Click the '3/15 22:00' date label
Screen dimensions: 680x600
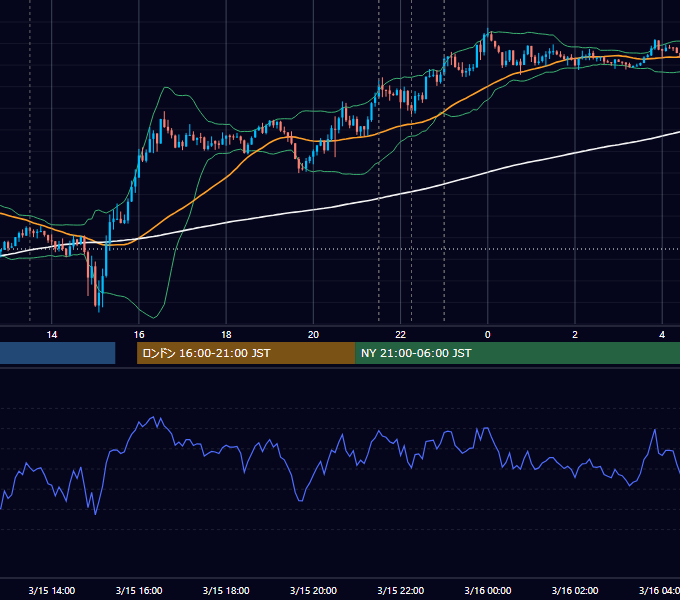400,590
